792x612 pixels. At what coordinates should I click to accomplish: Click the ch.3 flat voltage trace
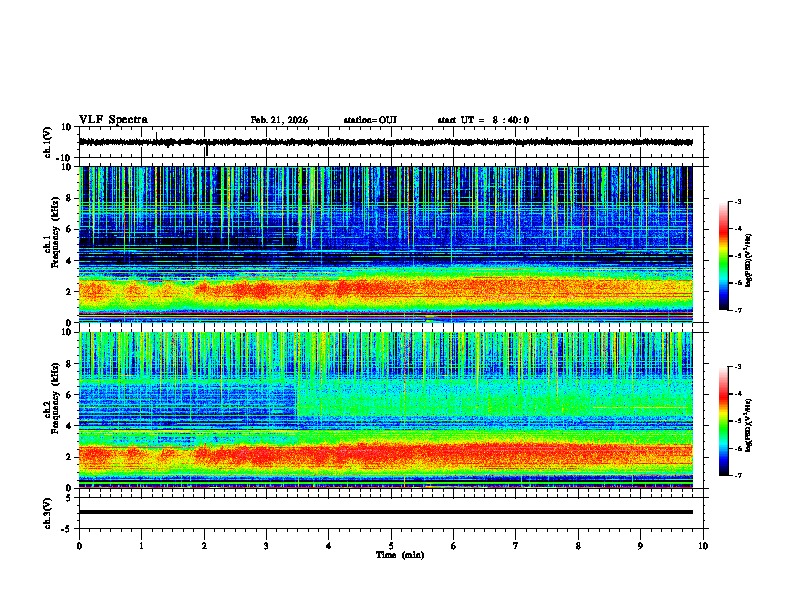click(385, 512)
